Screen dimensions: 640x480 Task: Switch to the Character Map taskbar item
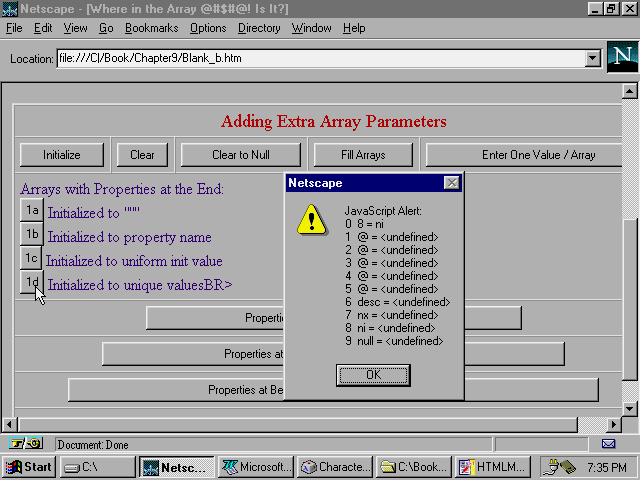coord(334,467)
